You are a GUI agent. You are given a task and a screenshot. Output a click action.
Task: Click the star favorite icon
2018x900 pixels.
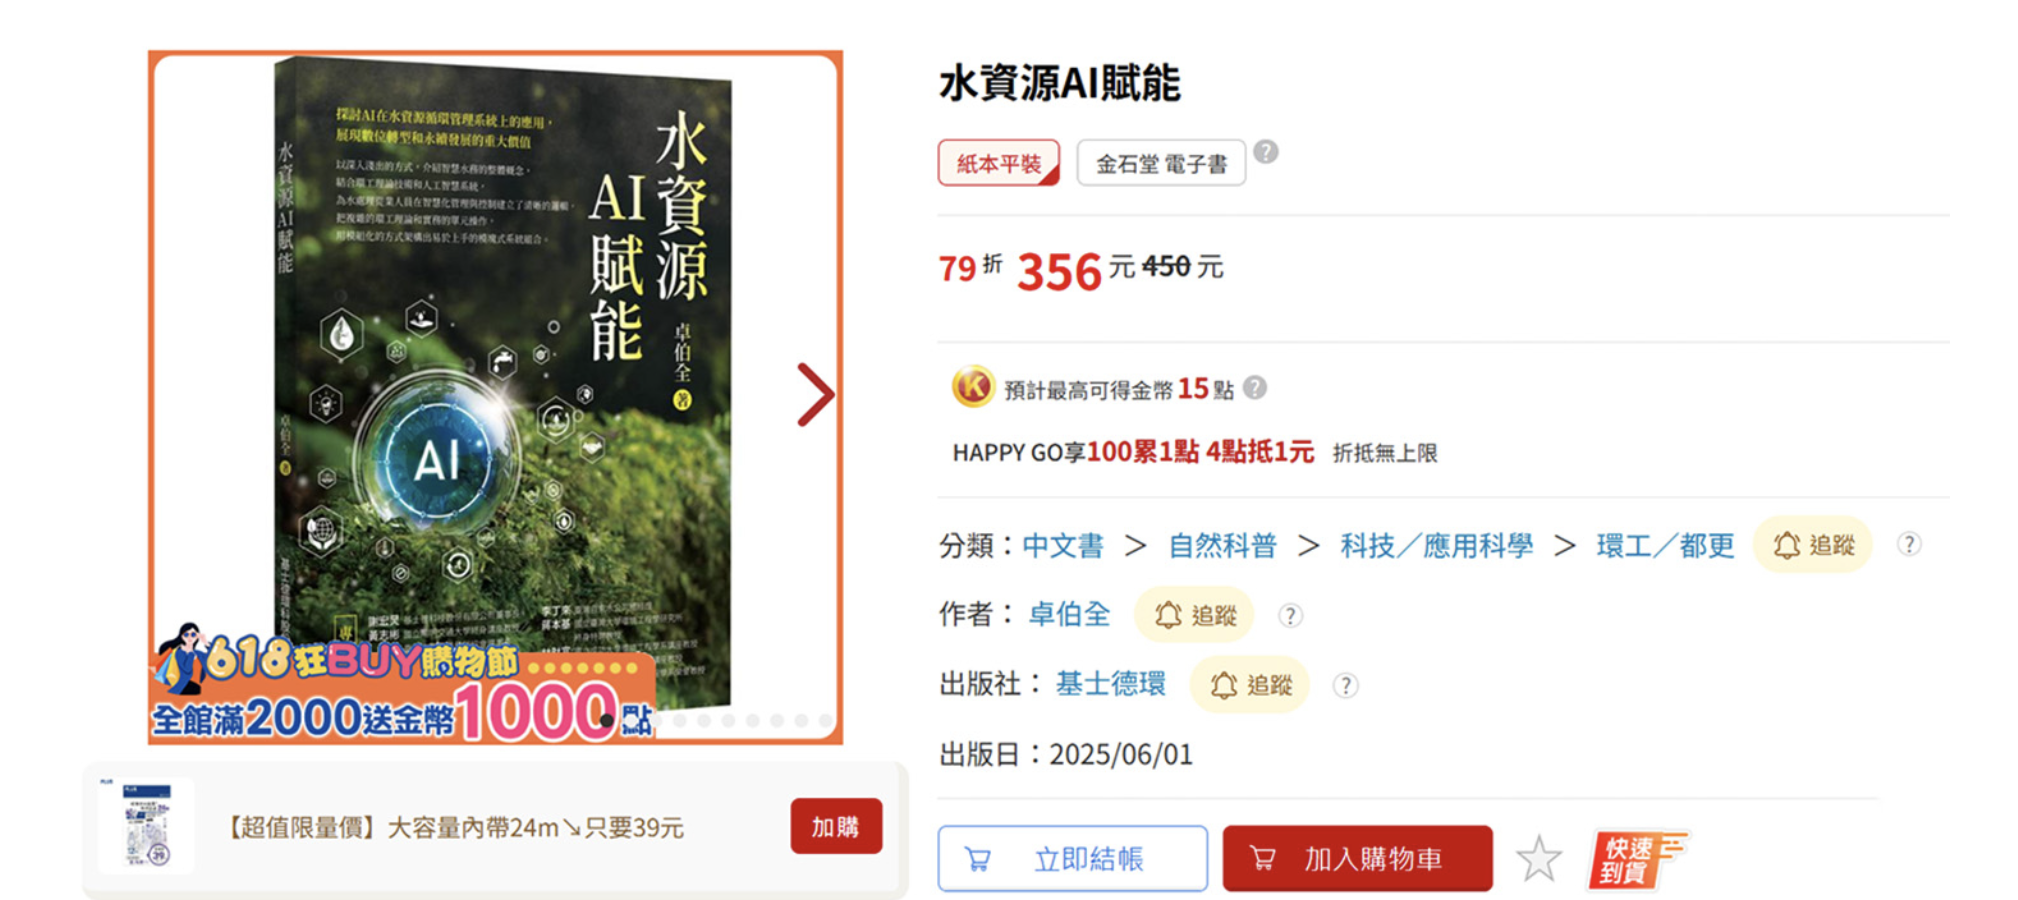(x=1538, y=859)
